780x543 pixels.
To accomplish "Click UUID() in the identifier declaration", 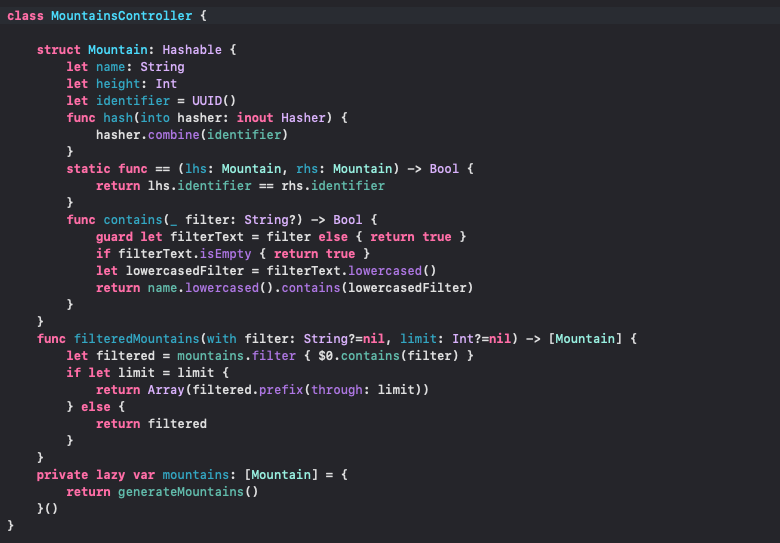I will pyautogui.click(x=214, y=100).
